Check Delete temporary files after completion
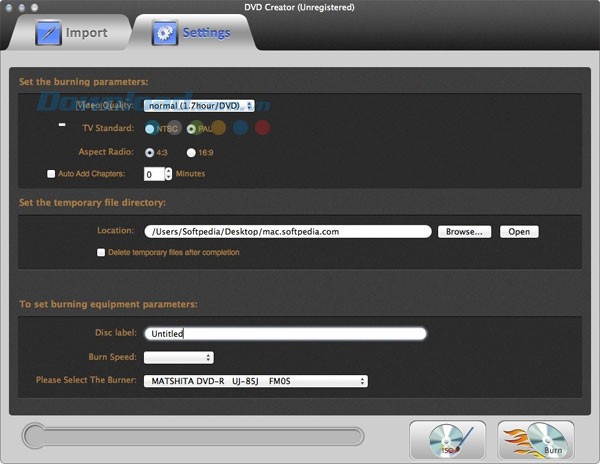The image size is (600, 464). click(x=101, y=252)
